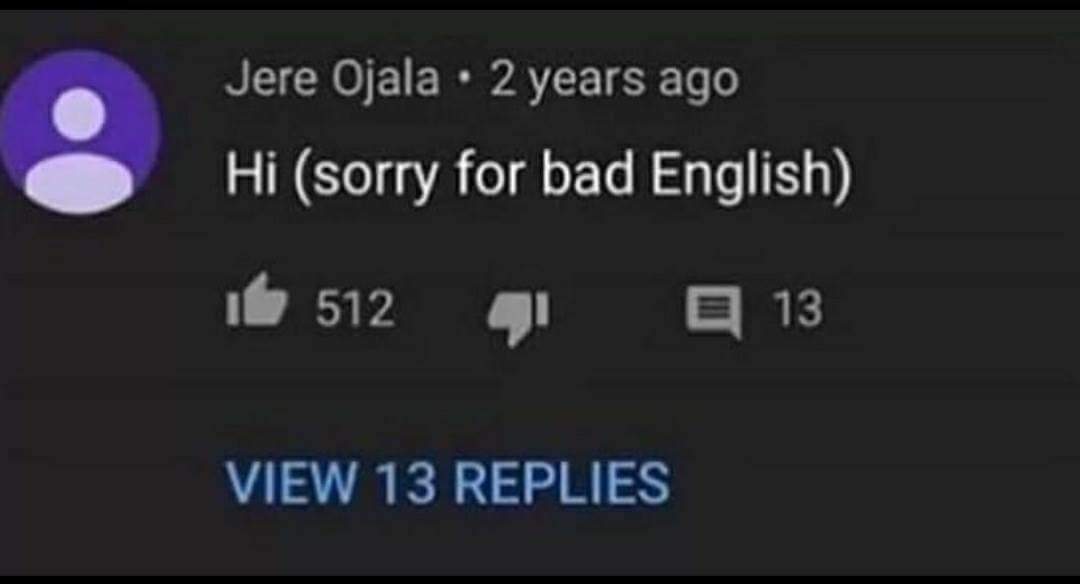This screenshot has height=584, width=1080.
Task: Click the default user silhouette in avatar circle
Action: 79,150
